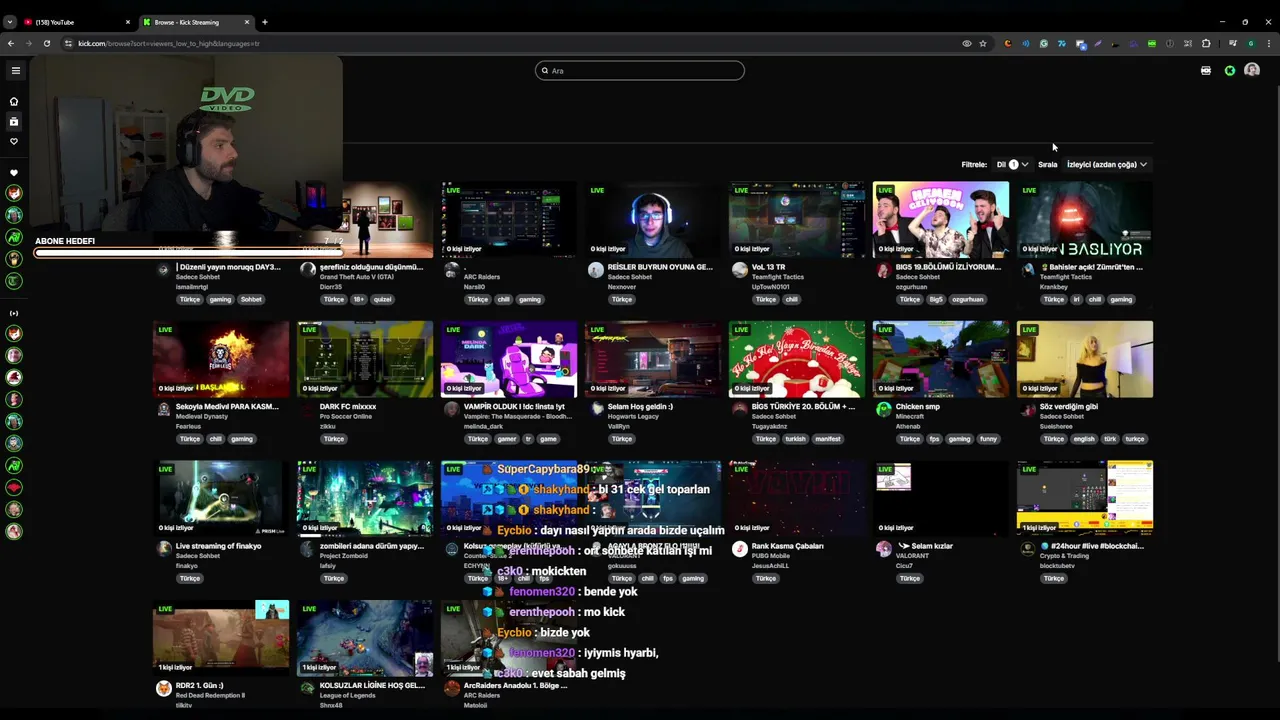Click JesusAchiLL channel avatar
This screenshot has height=720, width=1280.
[x=739, y=549]
